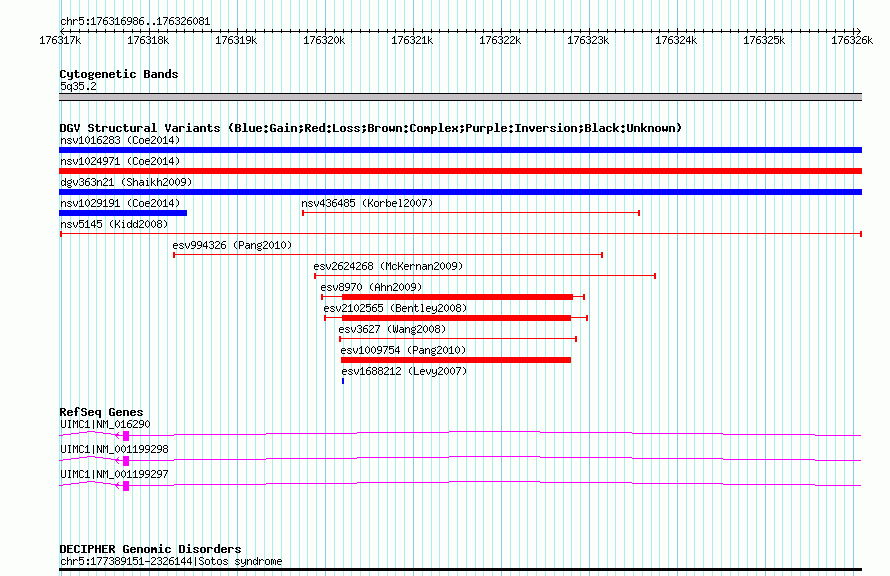
Task: Click the 176324k ruler tick label
Action: click(676, 40)
